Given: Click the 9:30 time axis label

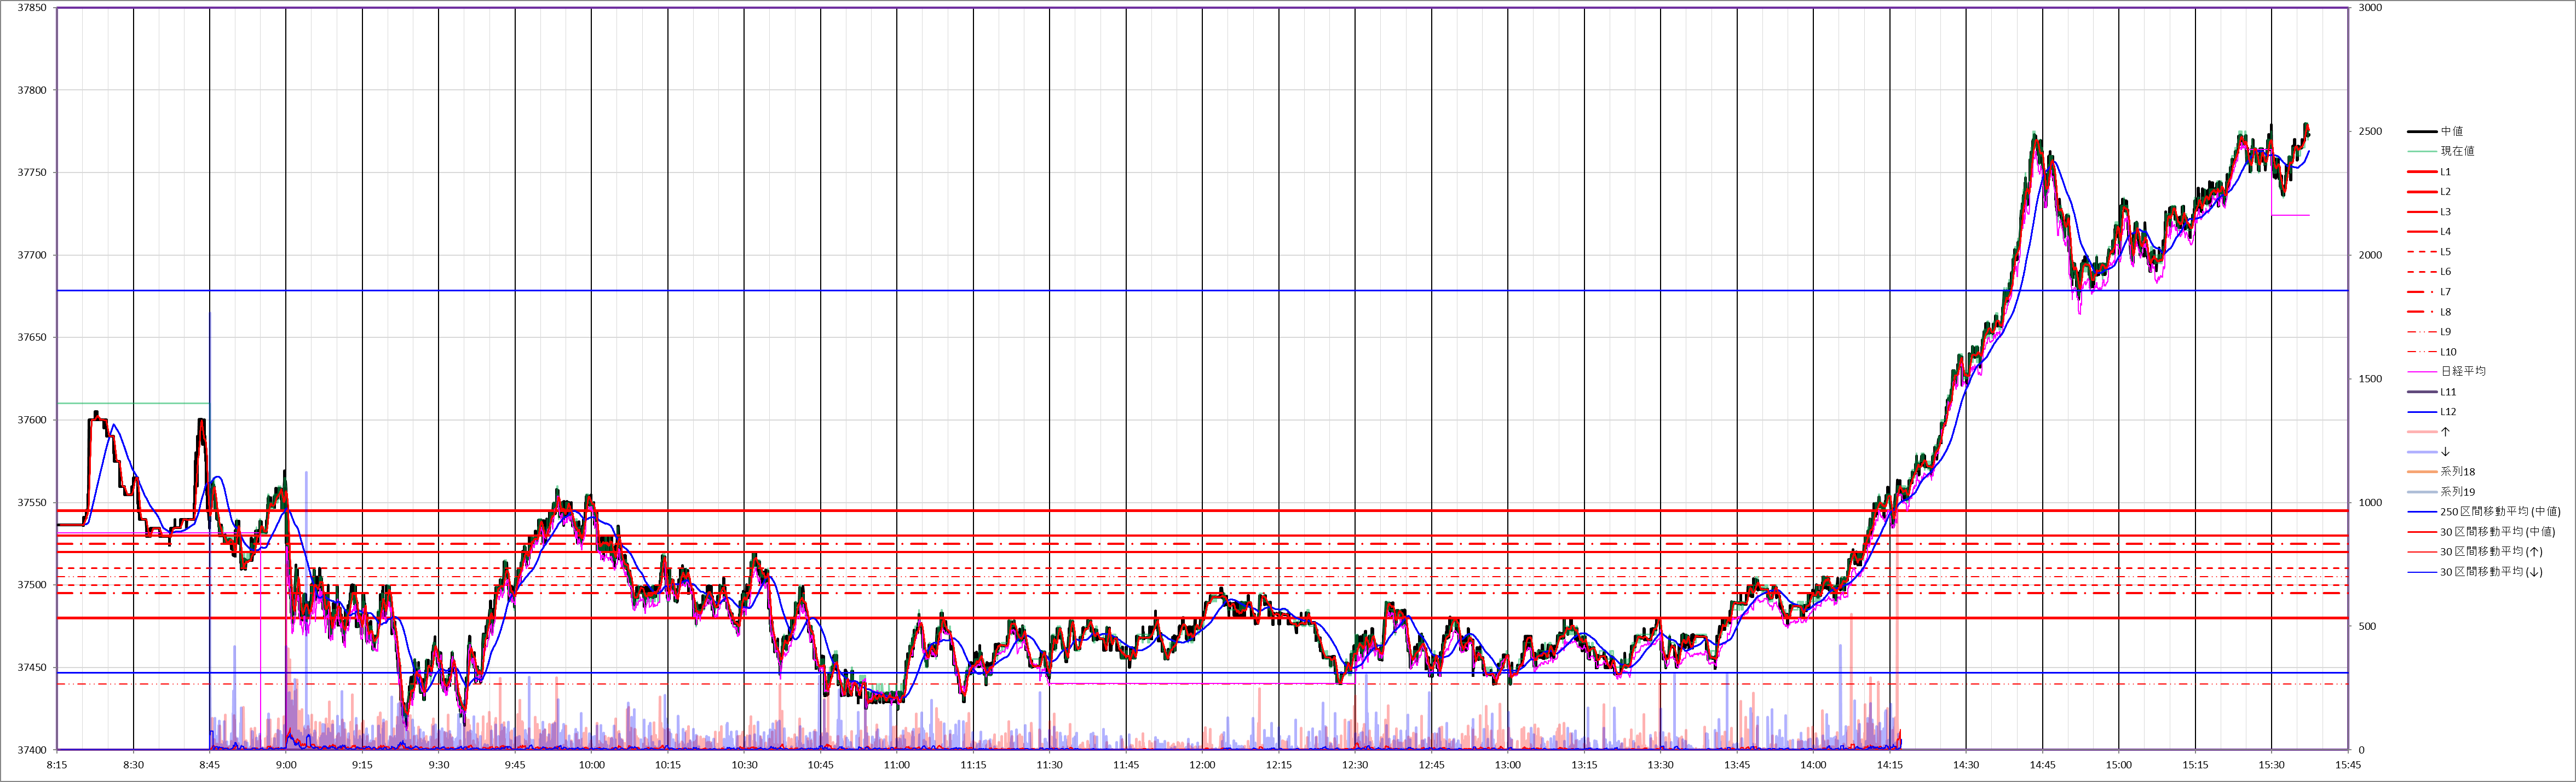Looking at the screenshot, I should [439, 765].
